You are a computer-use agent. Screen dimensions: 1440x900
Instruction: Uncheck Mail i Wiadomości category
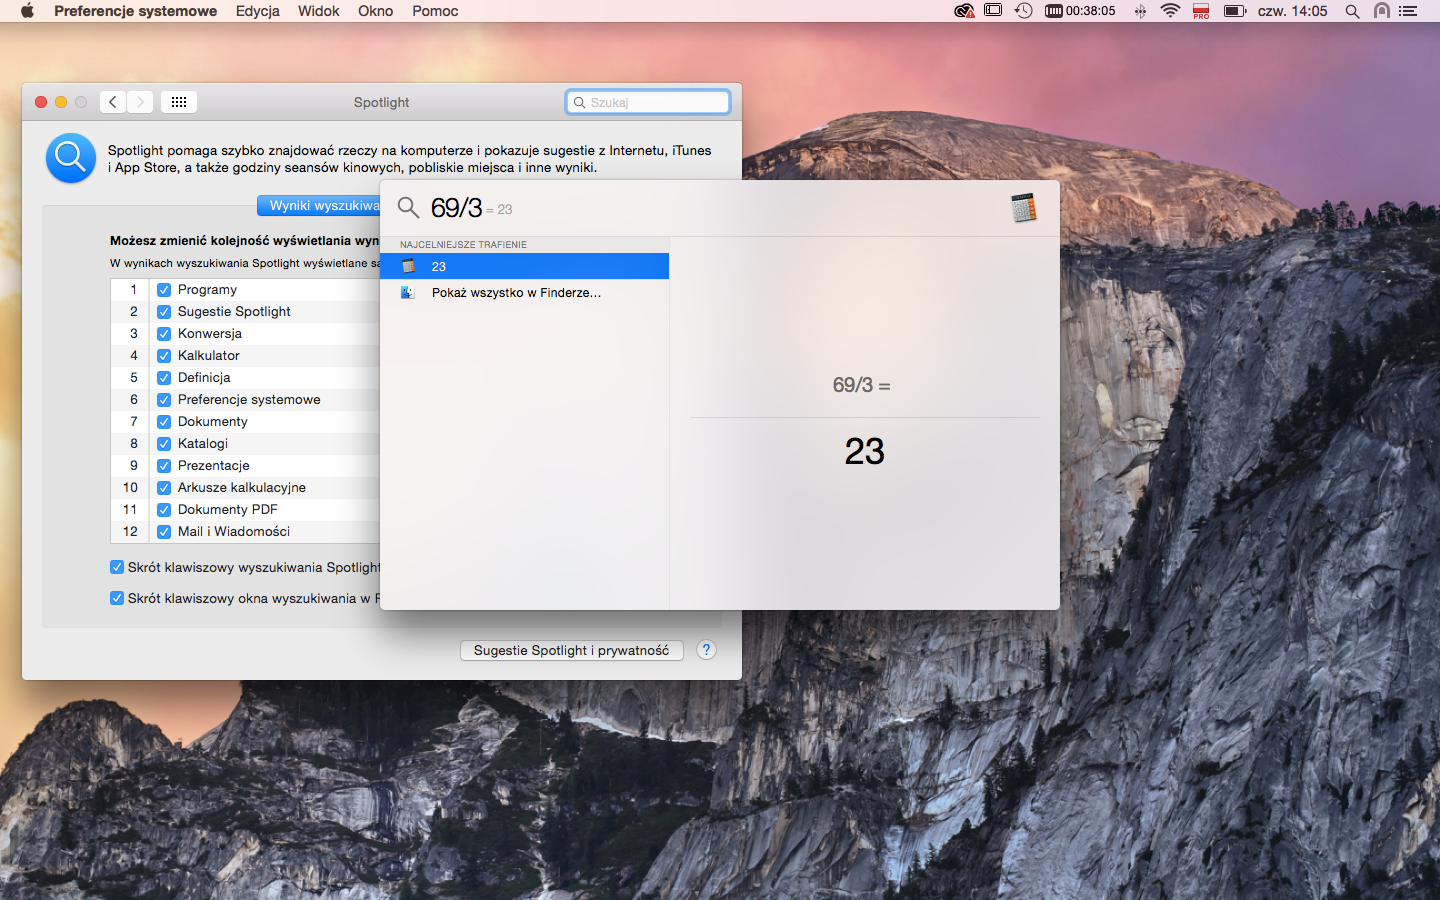(x=164, y=532)
